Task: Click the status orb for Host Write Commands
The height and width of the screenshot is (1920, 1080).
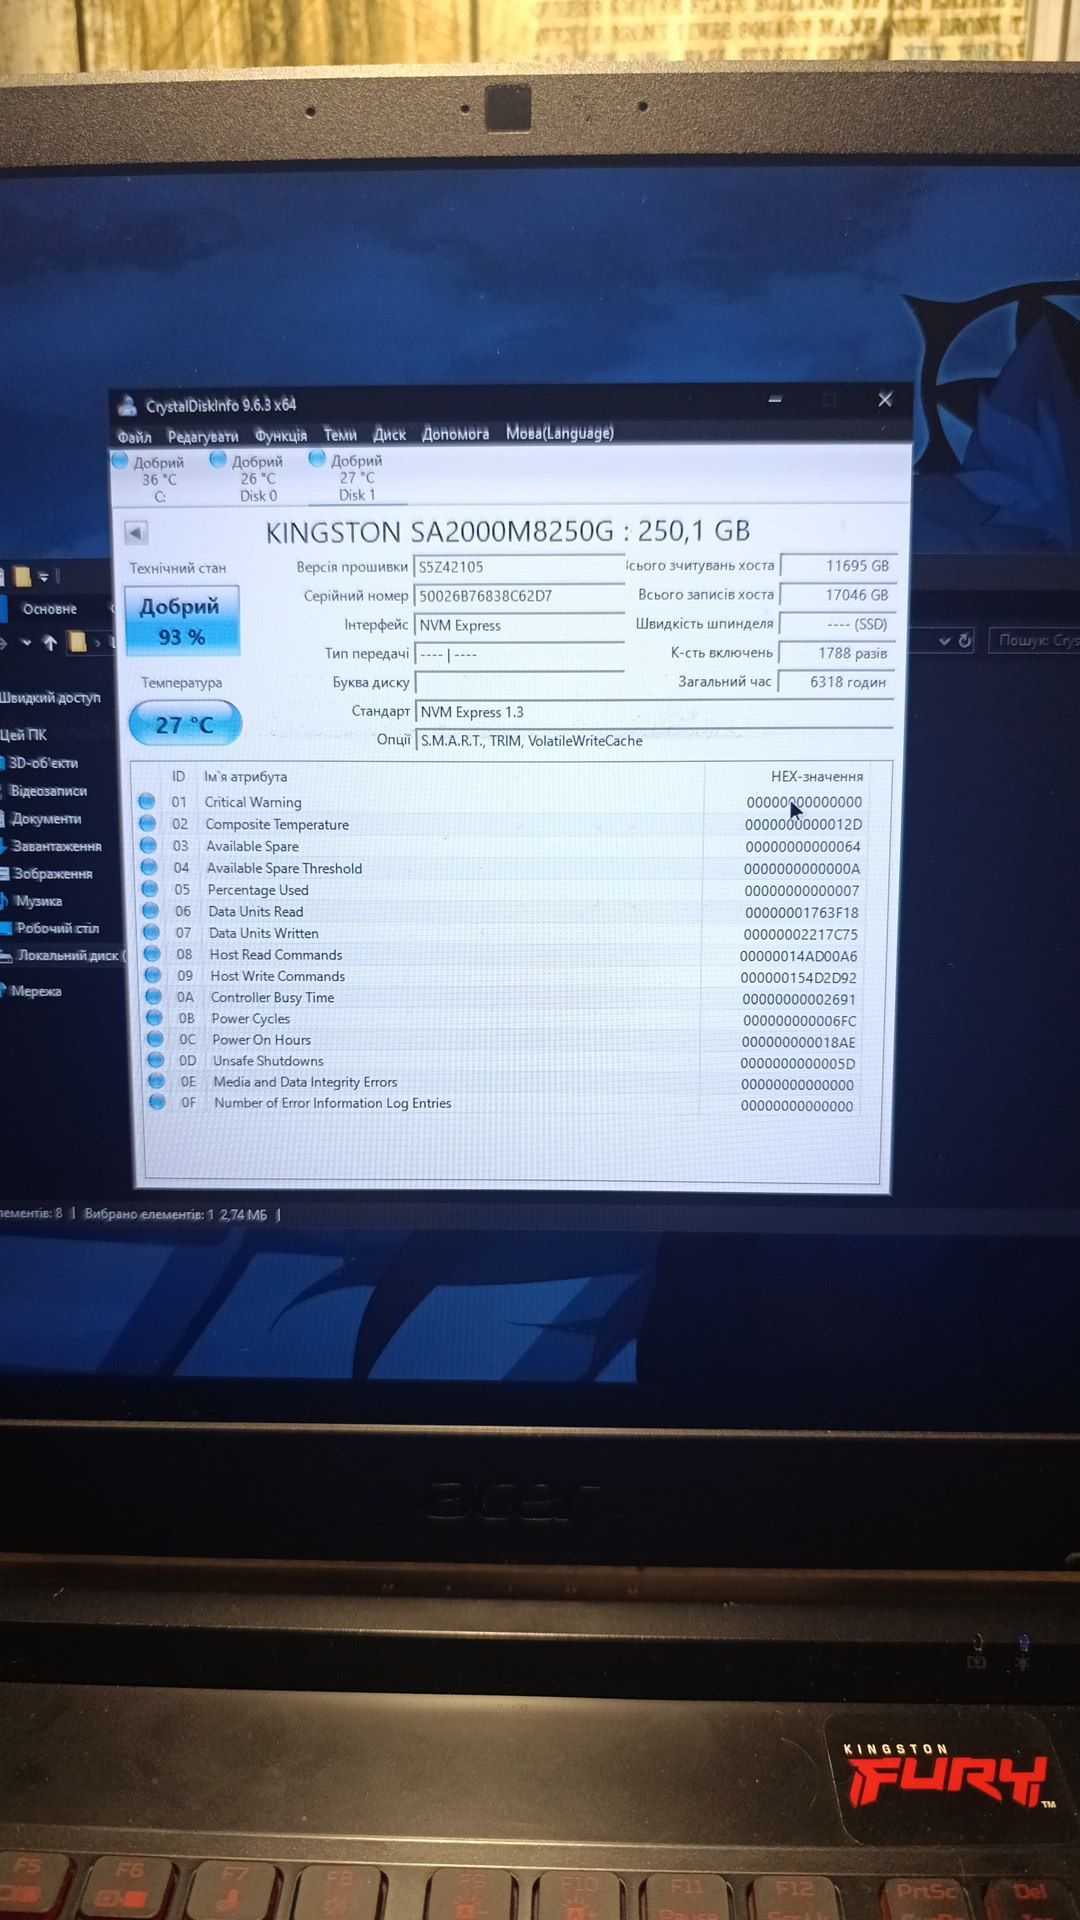Action: (x=153, y=975)
